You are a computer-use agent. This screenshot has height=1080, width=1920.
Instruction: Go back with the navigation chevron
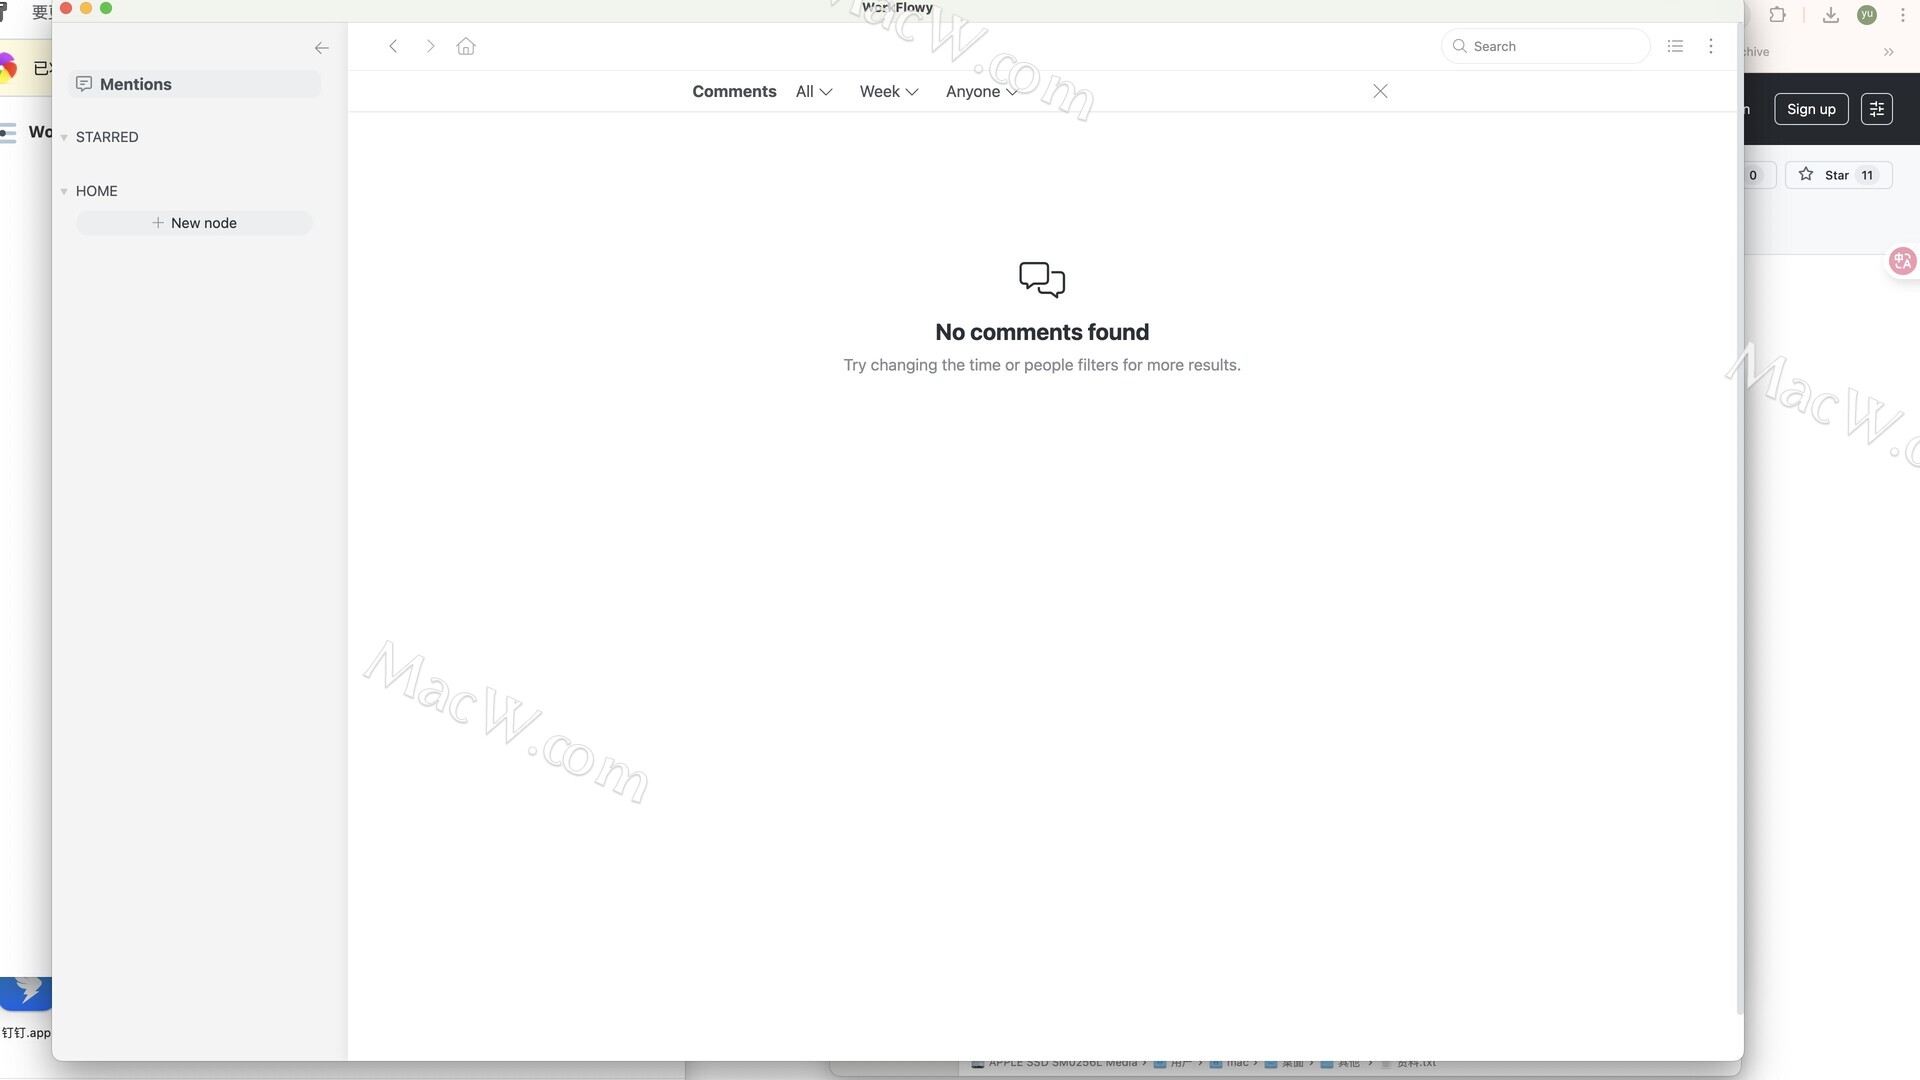click(x=393, y=46)
